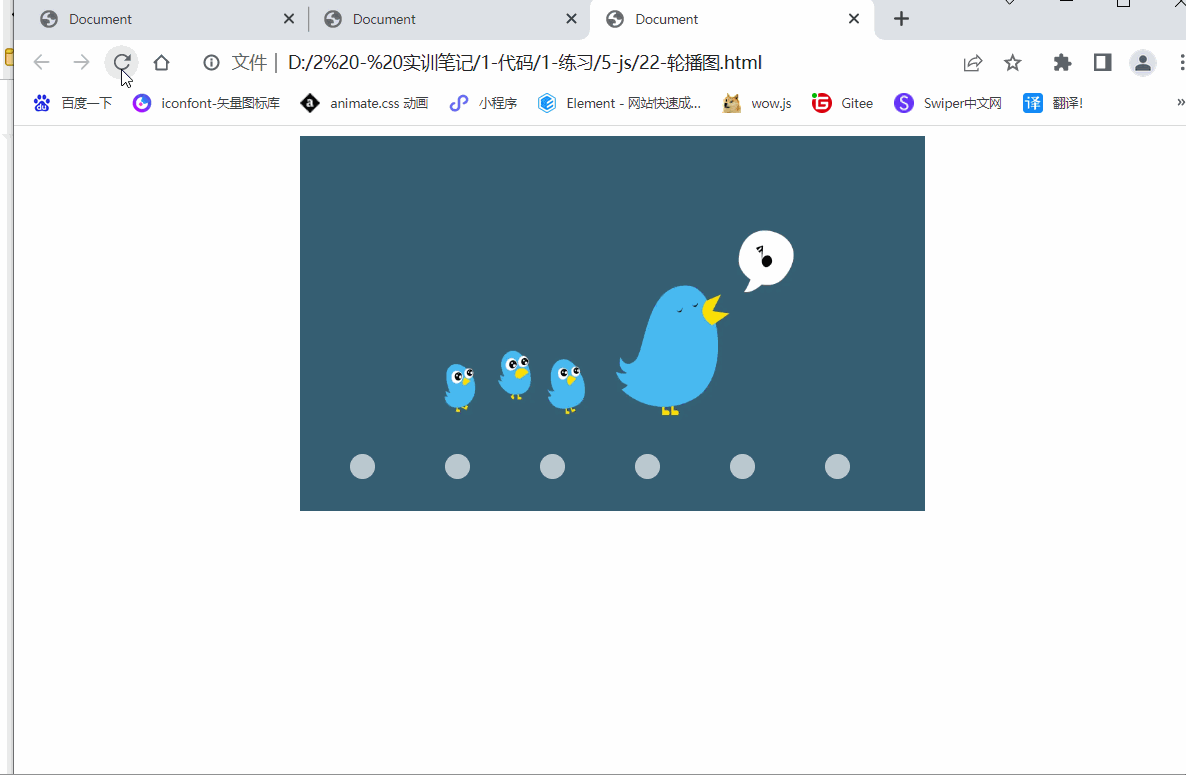The height and width of the screenshot is (775, 1186).
Task: Select the third Document tab
Action: coord(731,20)
